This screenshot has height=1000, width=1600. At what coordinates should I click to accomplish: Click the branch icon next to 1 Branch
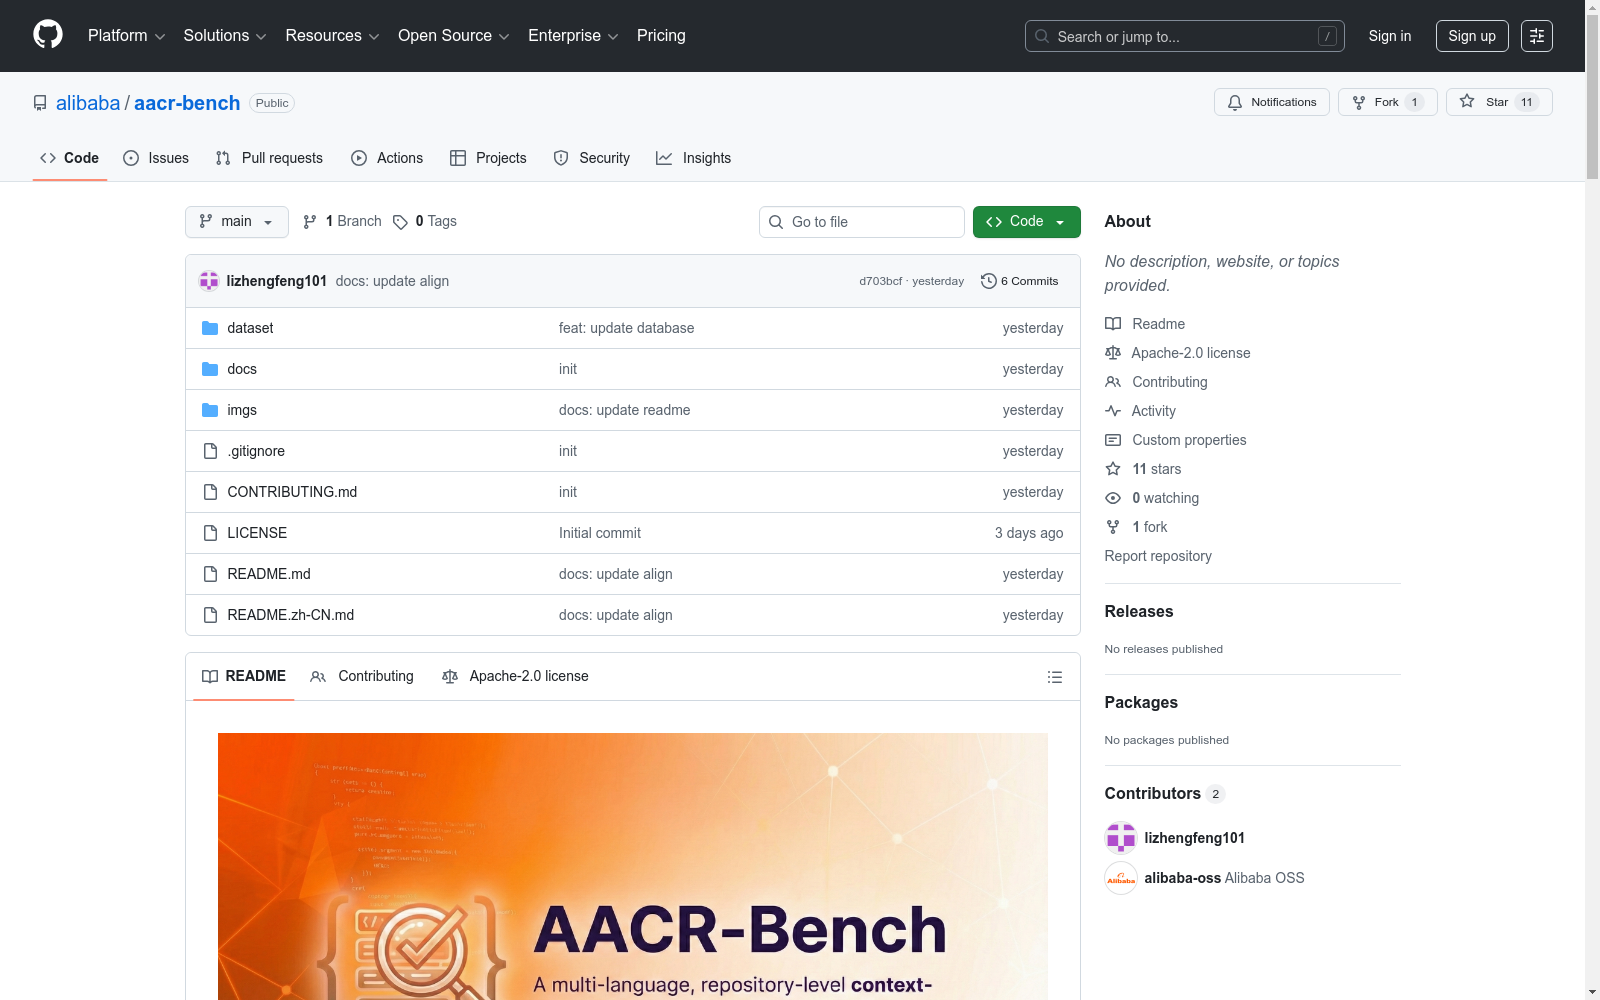pos(310,222)
